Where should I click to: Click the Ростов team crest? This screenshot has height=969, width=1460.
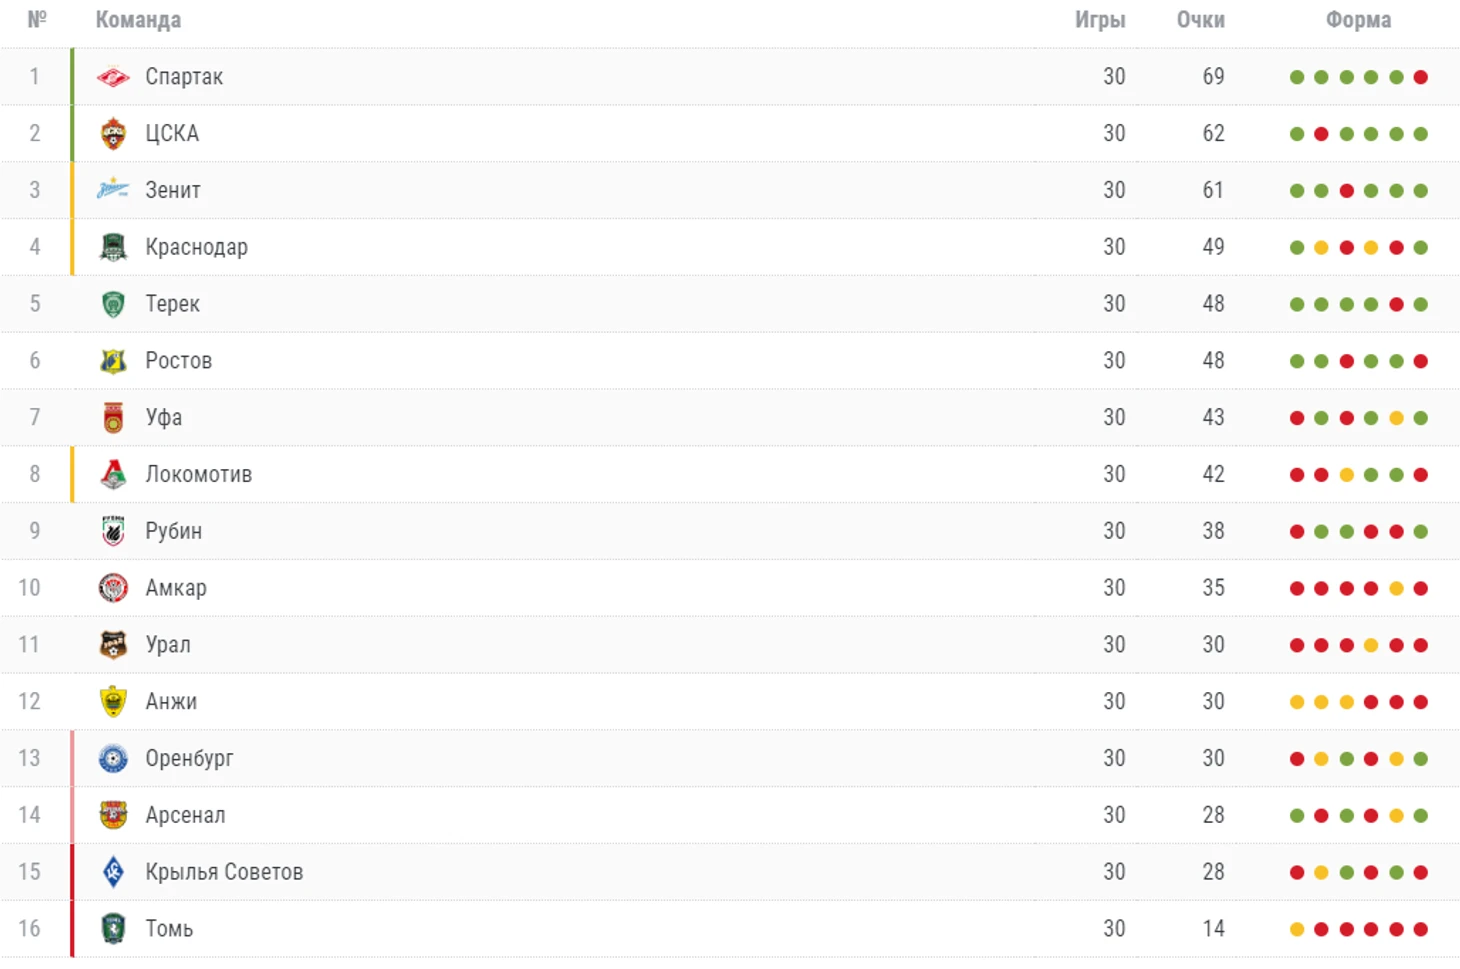point(113,361)
